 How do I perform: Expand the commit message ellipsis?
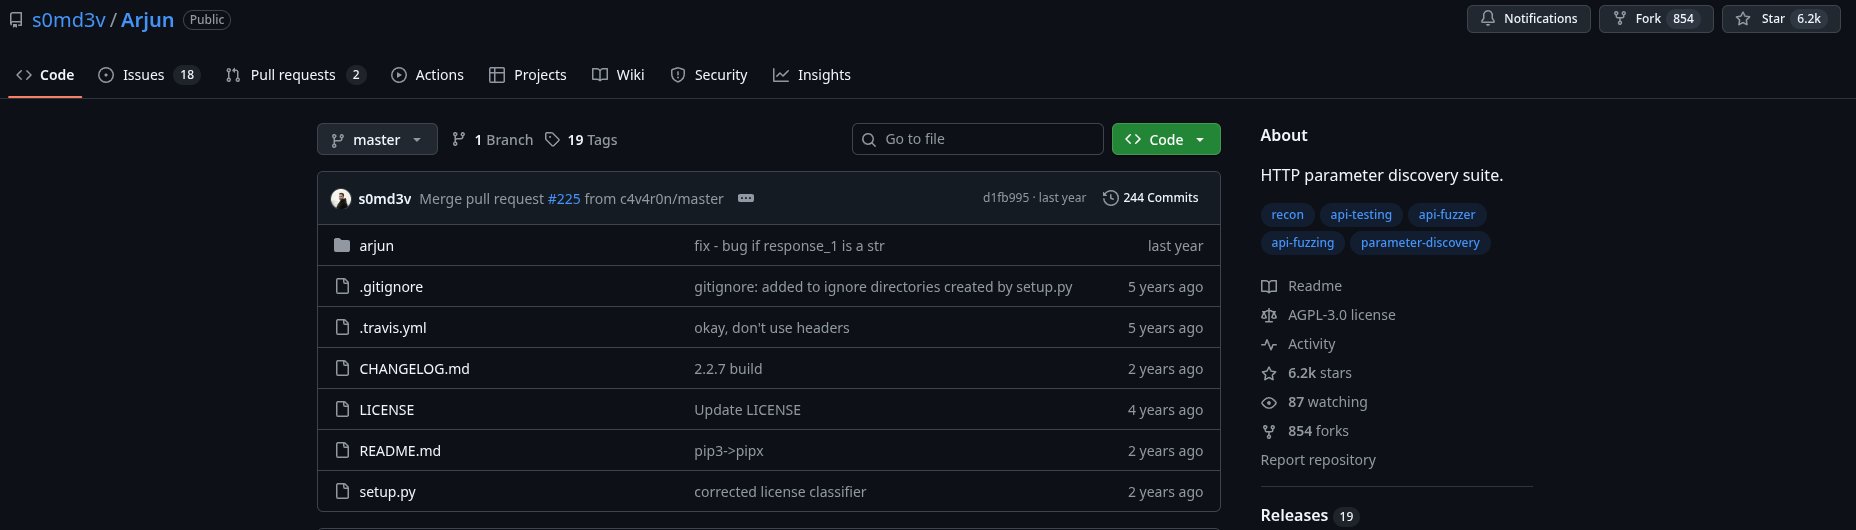(x=746, y=198)
